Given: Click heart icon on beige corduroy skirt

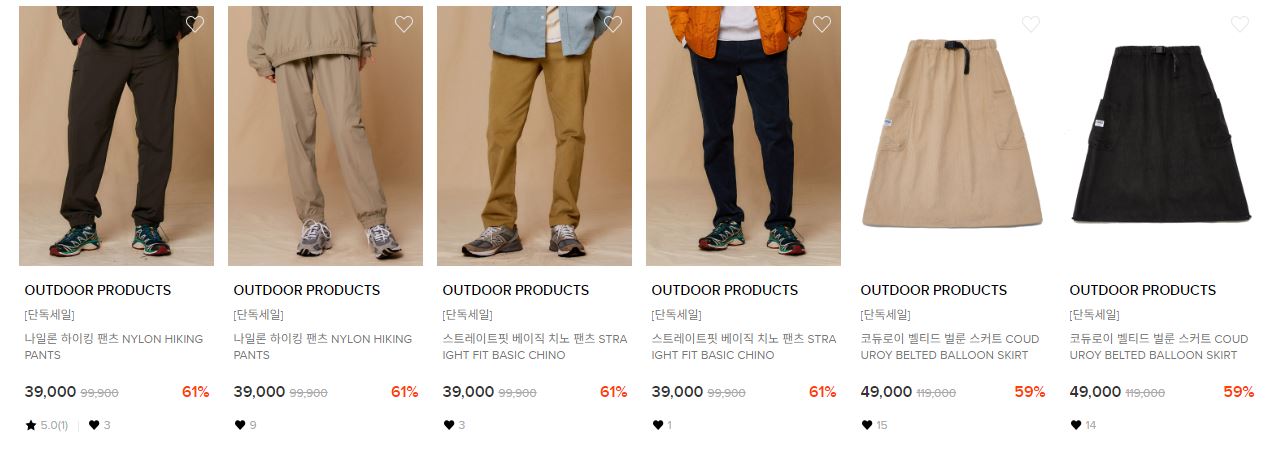Looking at the screenshot, I should [1031, 24].
